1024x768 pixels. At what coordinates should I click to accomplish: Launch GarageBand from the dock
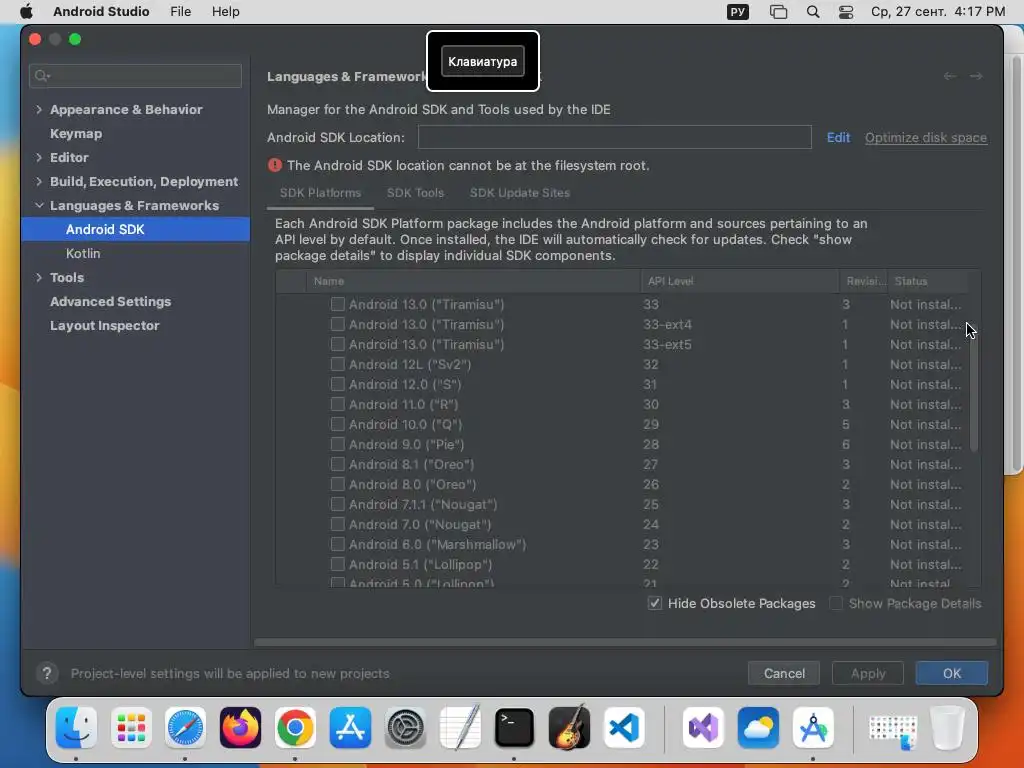569,727
